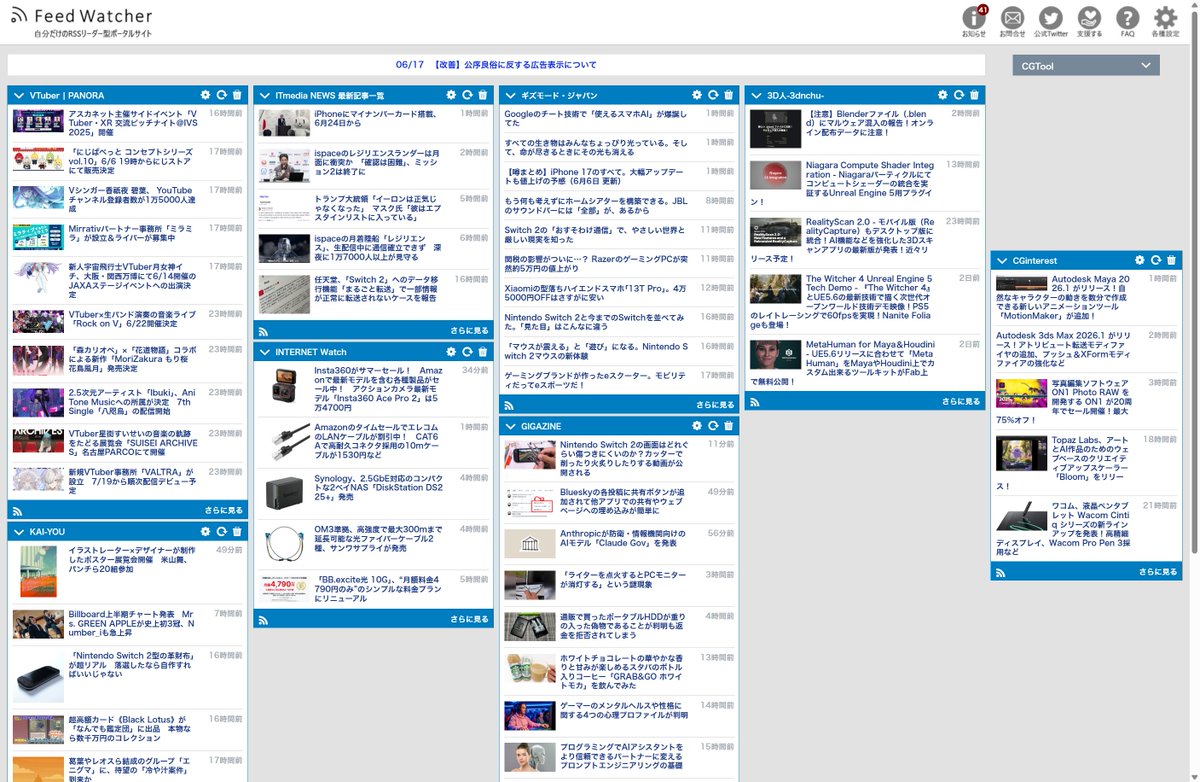Click the Witcher 4 Unreal Engine 5 thumbnail

coord(776,288)
